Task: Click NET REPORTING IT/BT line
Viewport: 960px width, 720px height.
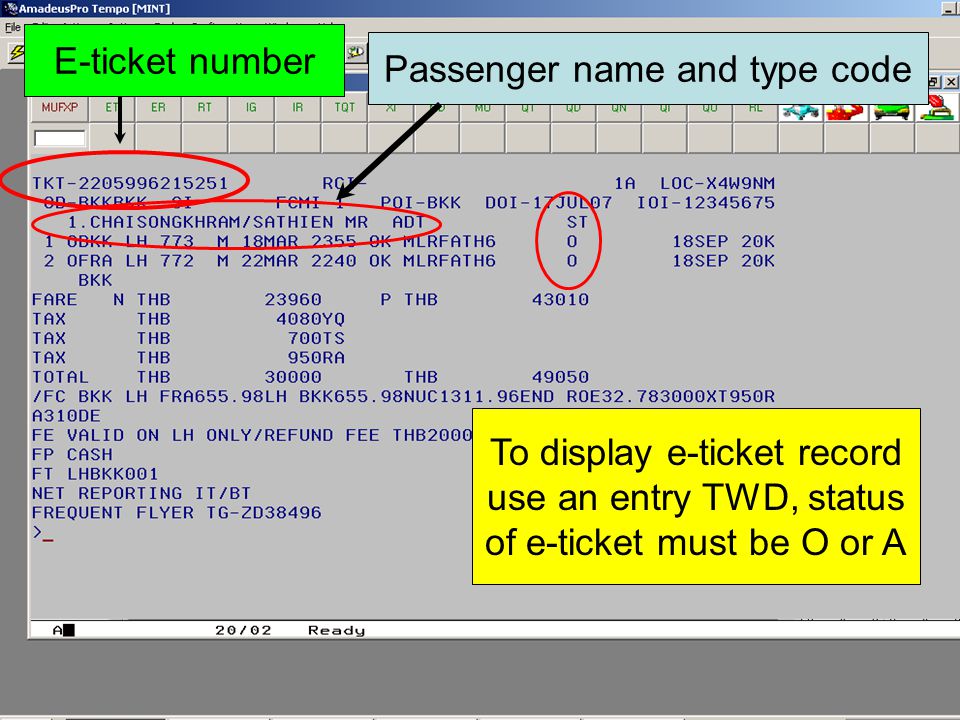Action: pos(141,493)
